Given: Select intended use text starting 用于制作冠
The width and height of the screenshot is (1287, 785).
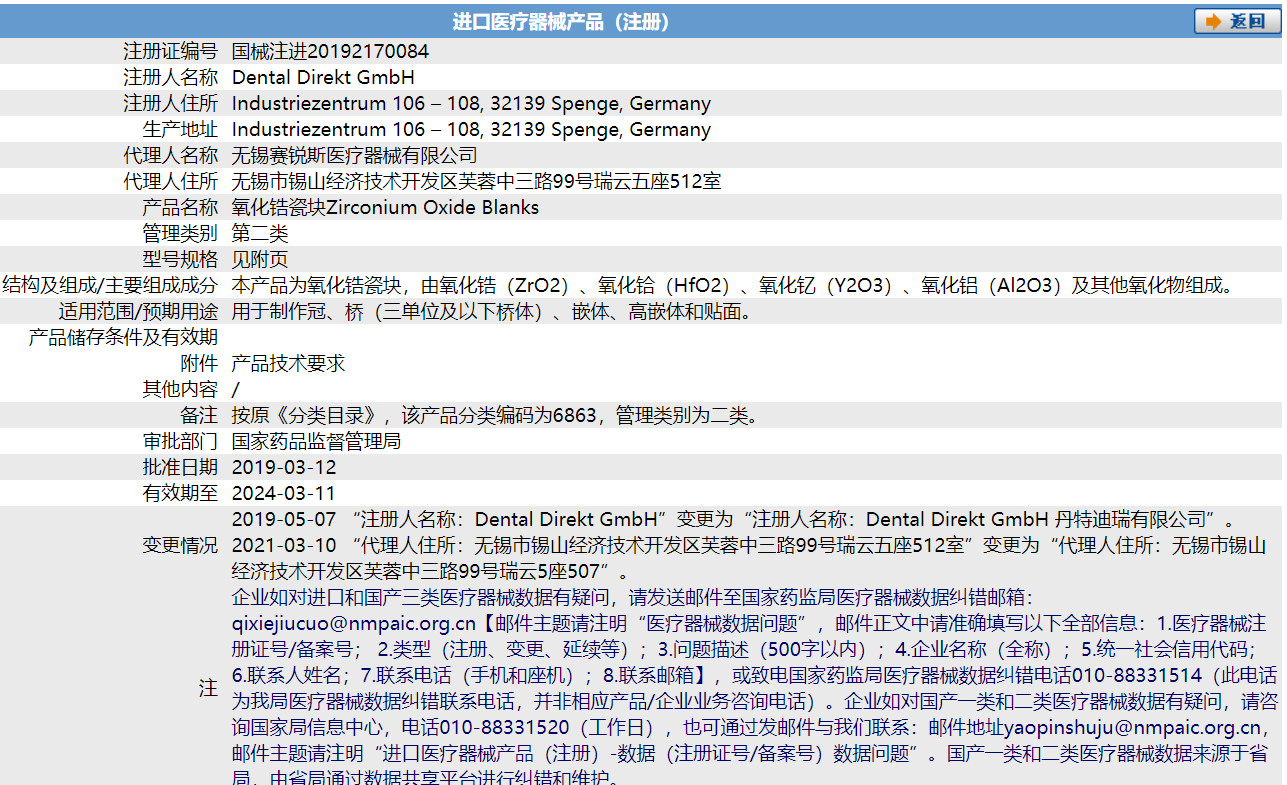Looking at the screenshot, I should click(x=491, y=311).
